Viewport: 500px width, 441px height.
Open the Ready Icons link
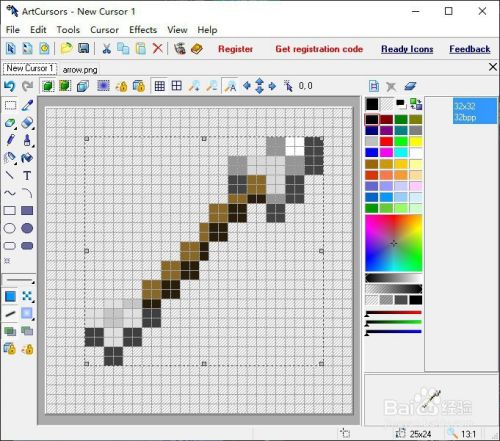[407, 49]
